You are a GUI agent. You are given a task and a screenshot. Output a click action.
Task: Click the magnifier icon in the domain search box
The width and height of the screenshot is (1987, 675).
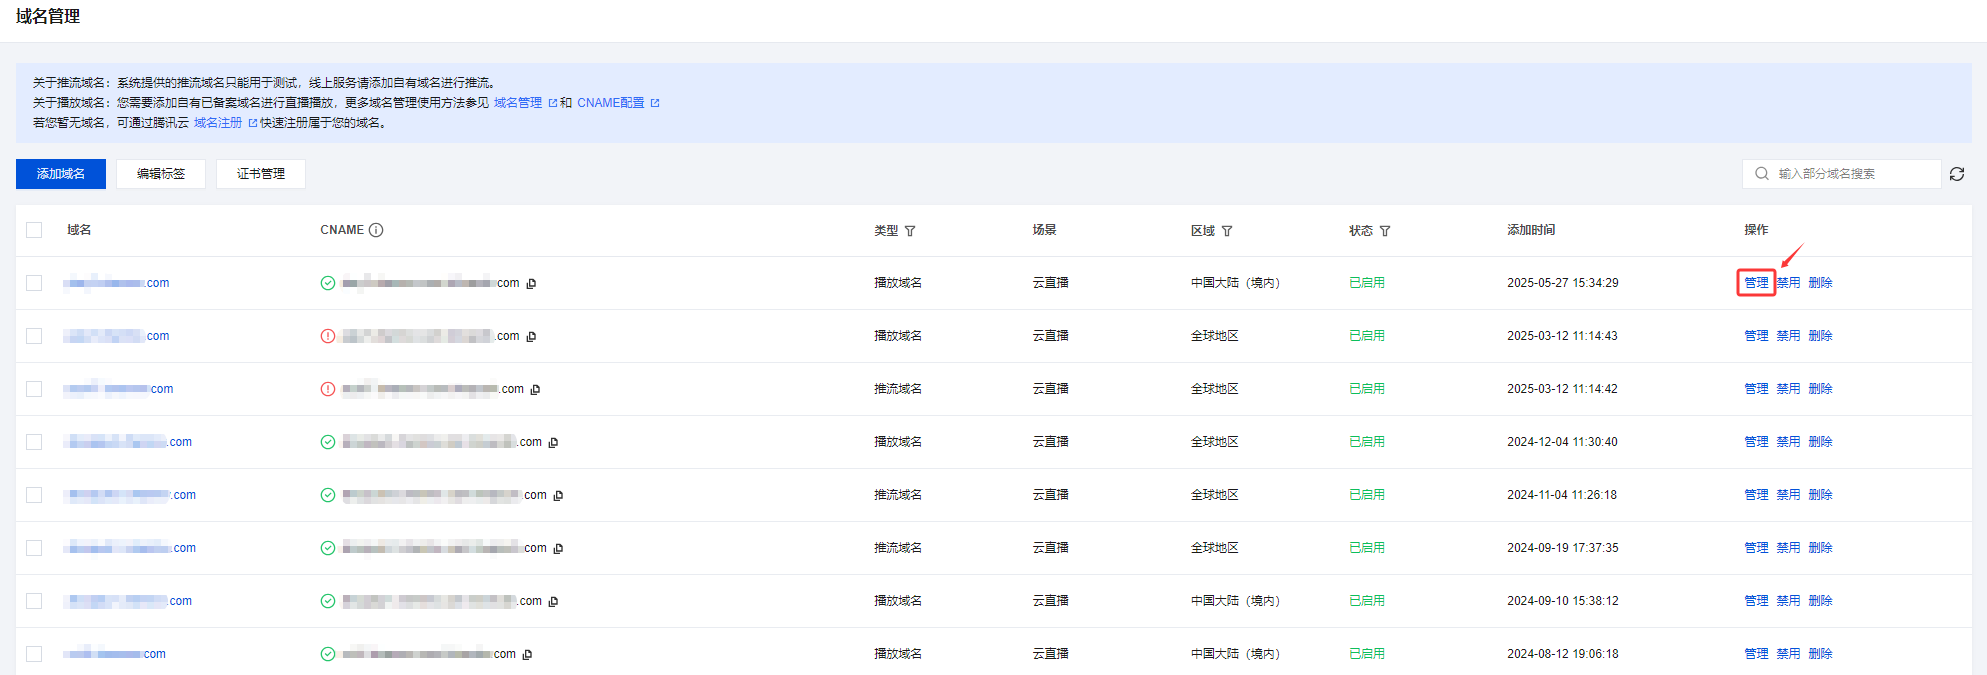(x=1762, y=174)
